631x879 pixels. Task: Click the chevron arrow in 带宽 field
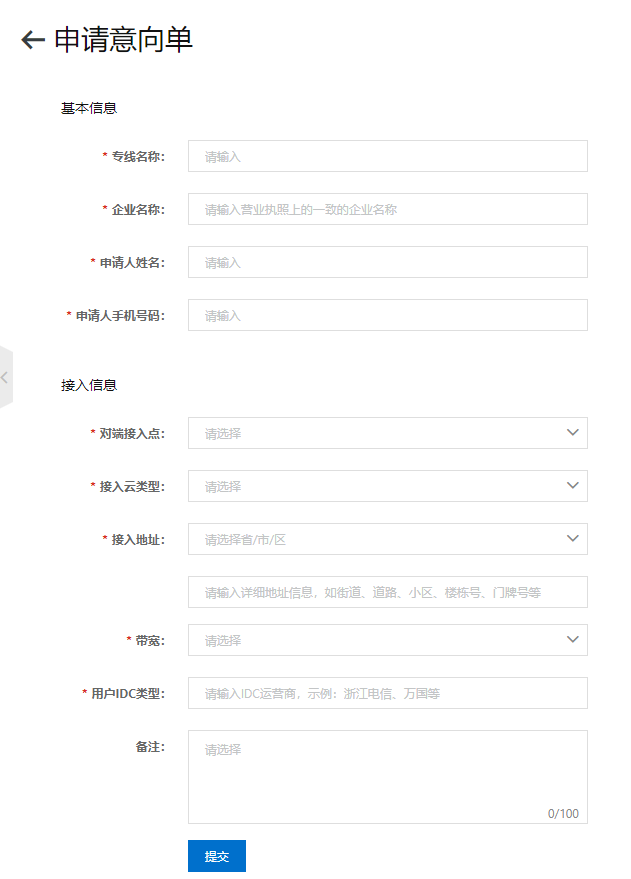tap(572, 639)
